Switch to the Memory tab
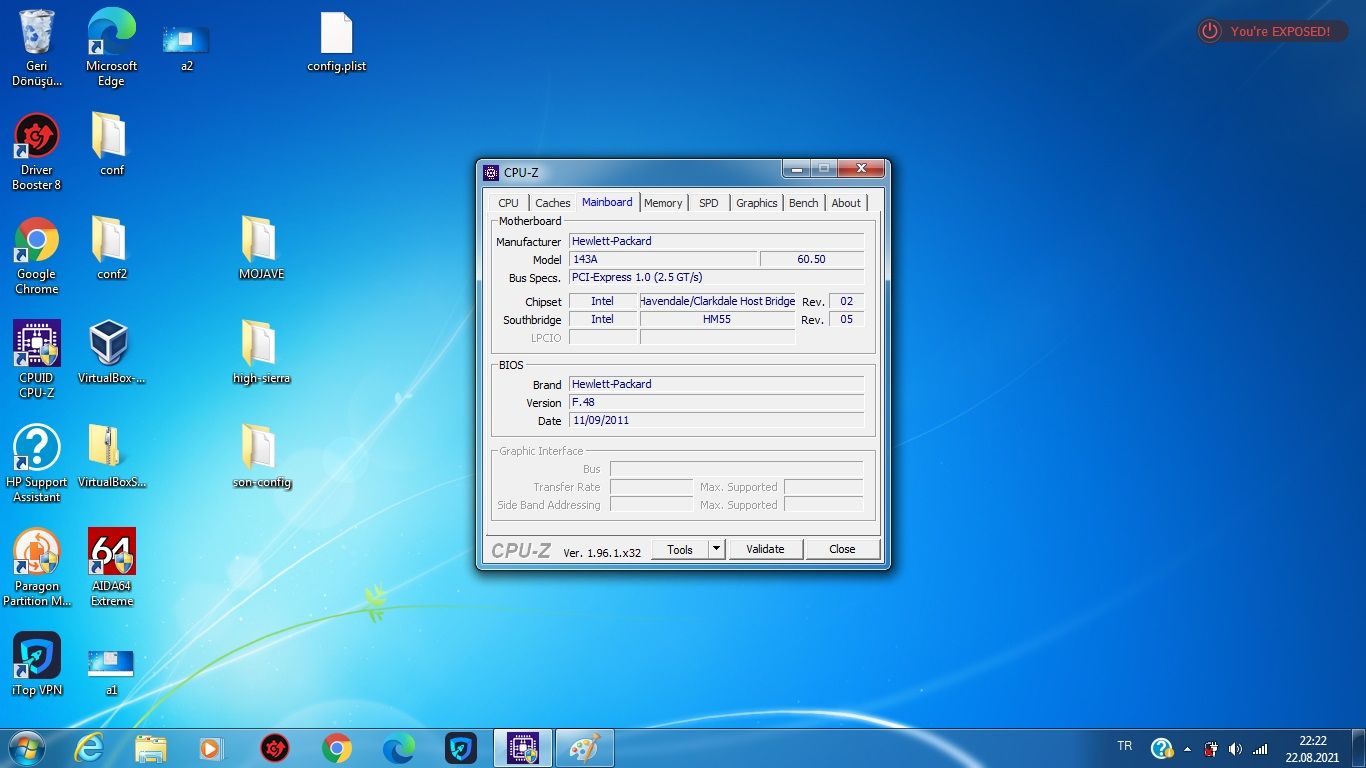Screen dimensions: 1366x768 [x=663, y=203]
